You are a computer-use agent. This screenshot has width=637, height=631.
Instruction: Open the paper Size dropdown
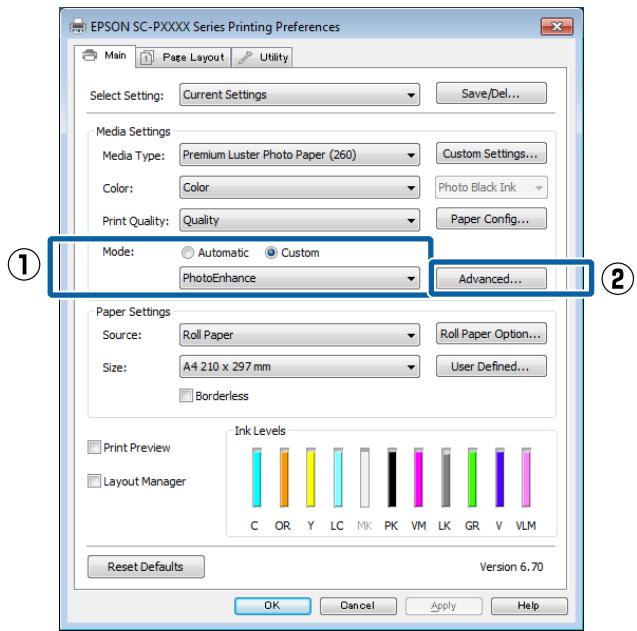click(x=299, y=367)
